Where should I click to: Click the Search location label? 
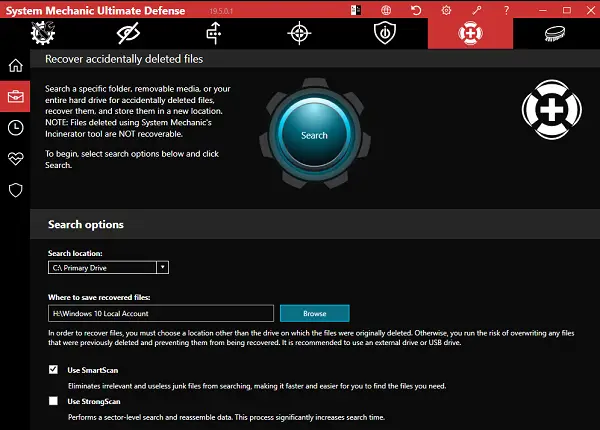point(75,253)
